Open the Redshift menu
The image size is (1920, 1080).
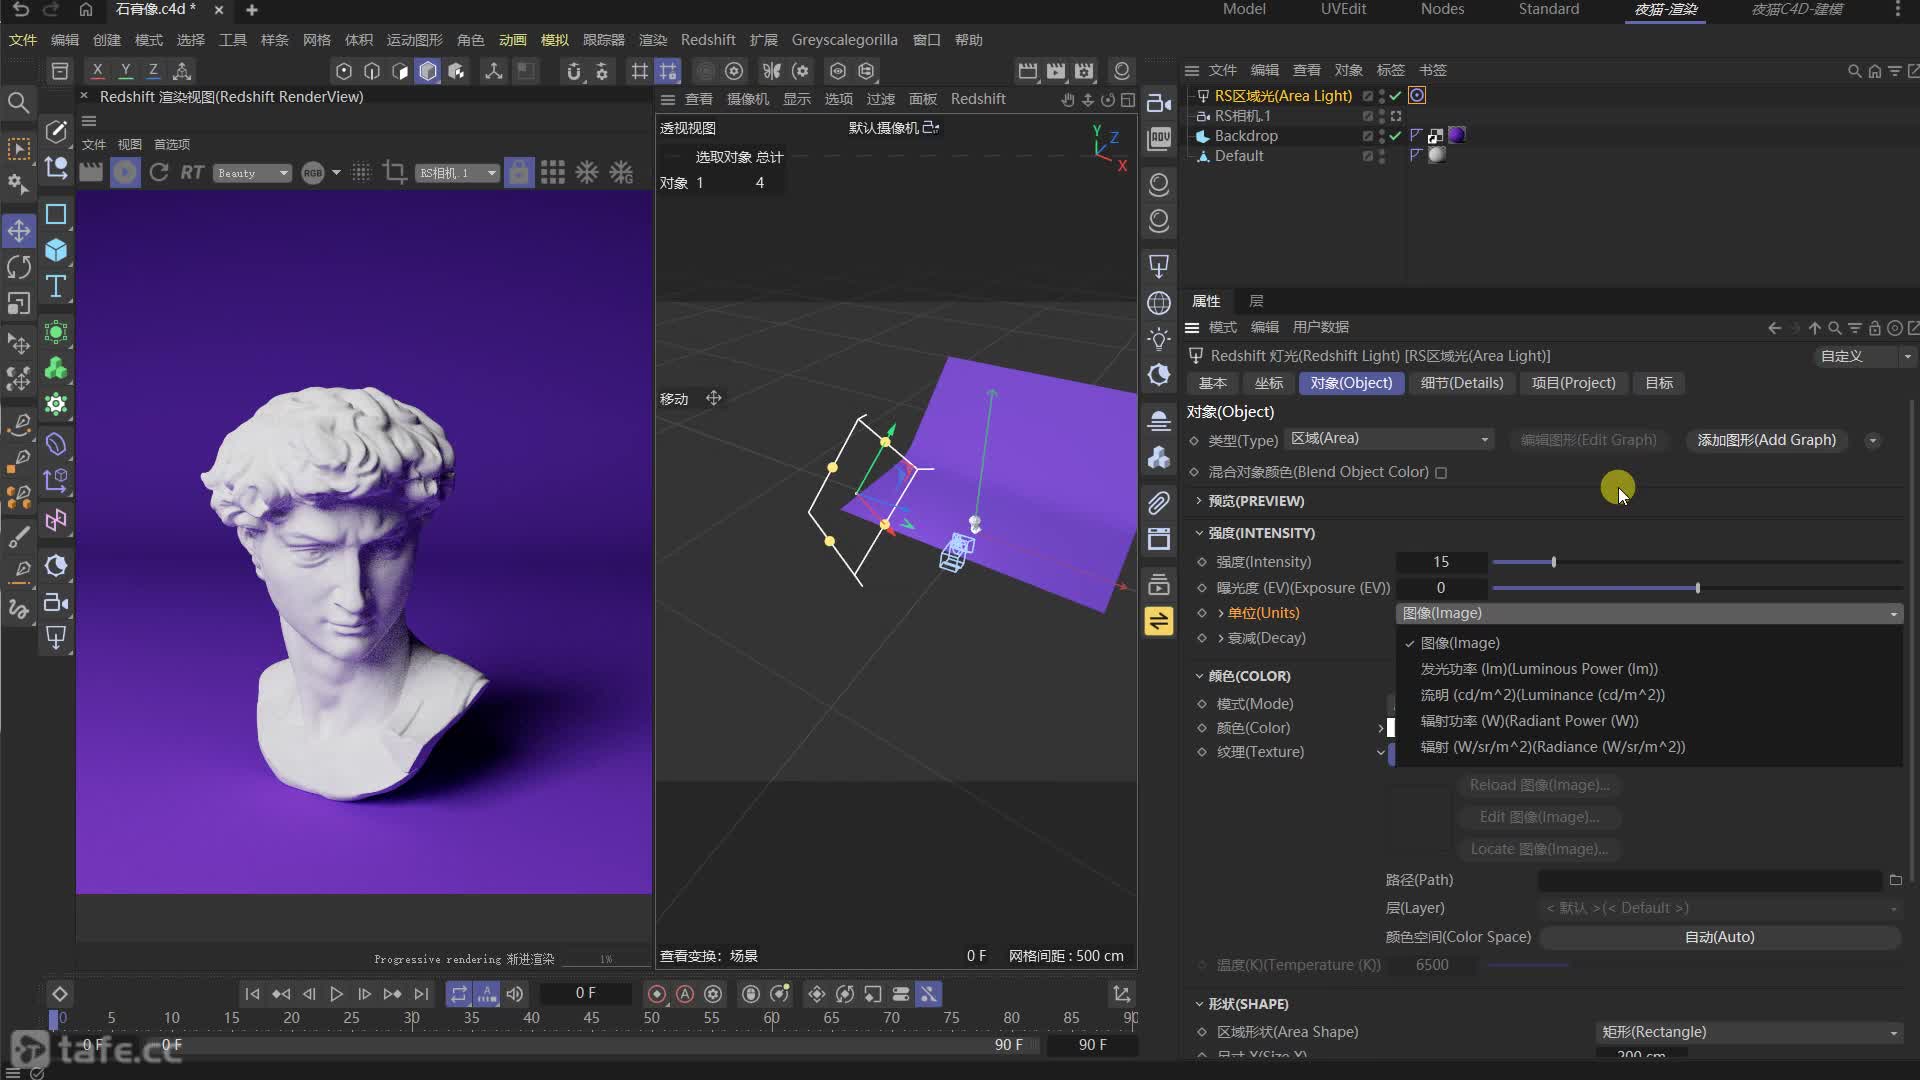tap(708, 40)
